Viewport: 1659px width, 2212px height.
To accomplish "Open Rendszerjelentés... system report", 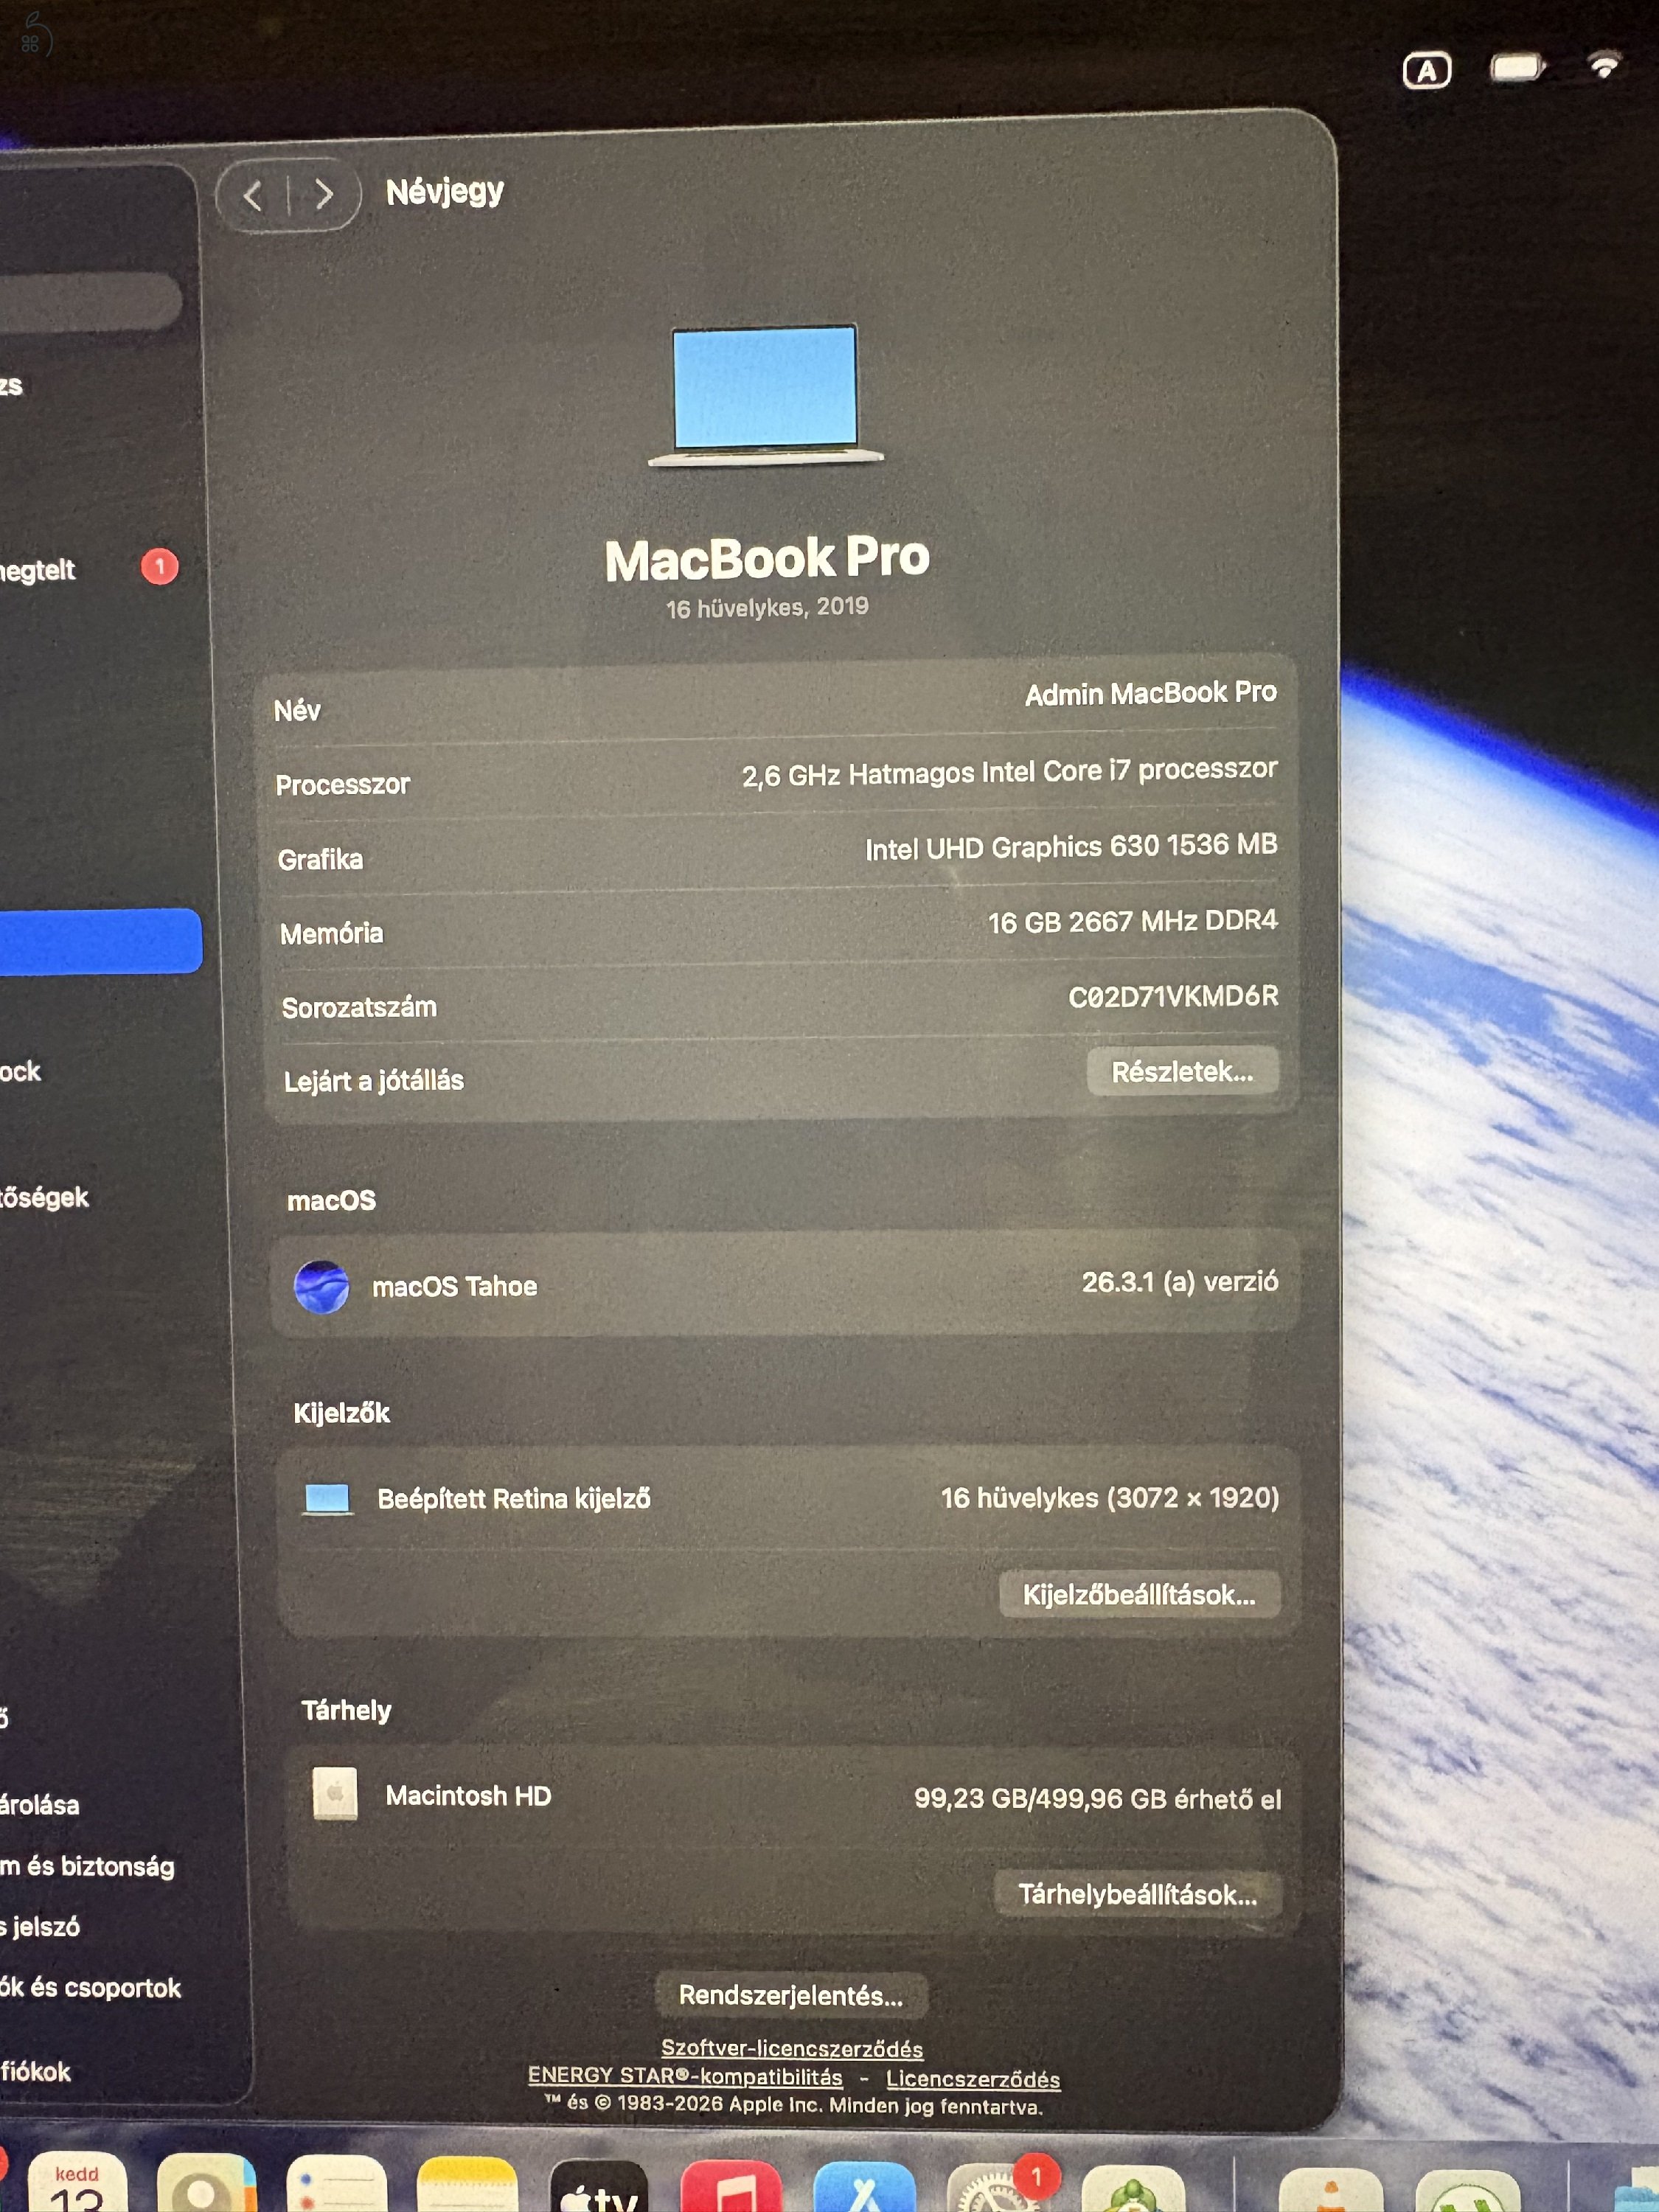I will (x=791, y=1995).
